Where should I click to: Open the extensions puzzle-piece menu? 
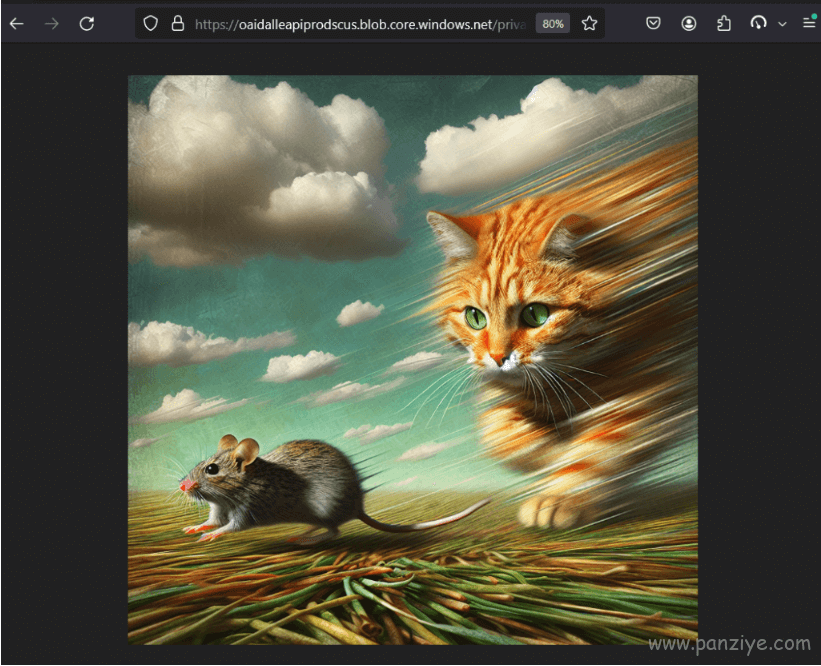coord(724,24)
